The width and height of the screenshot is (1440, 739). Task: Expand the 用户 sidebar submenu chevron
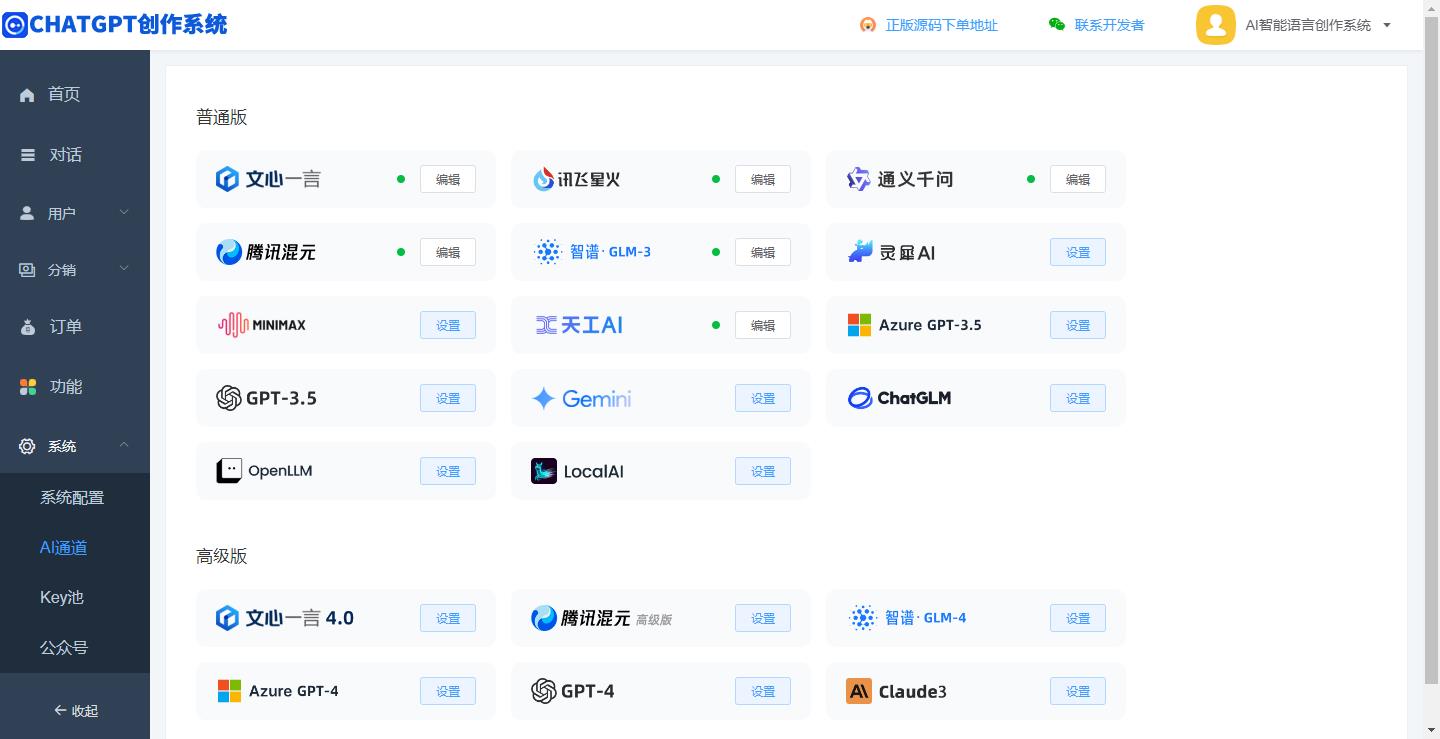[x=124, y=212]
